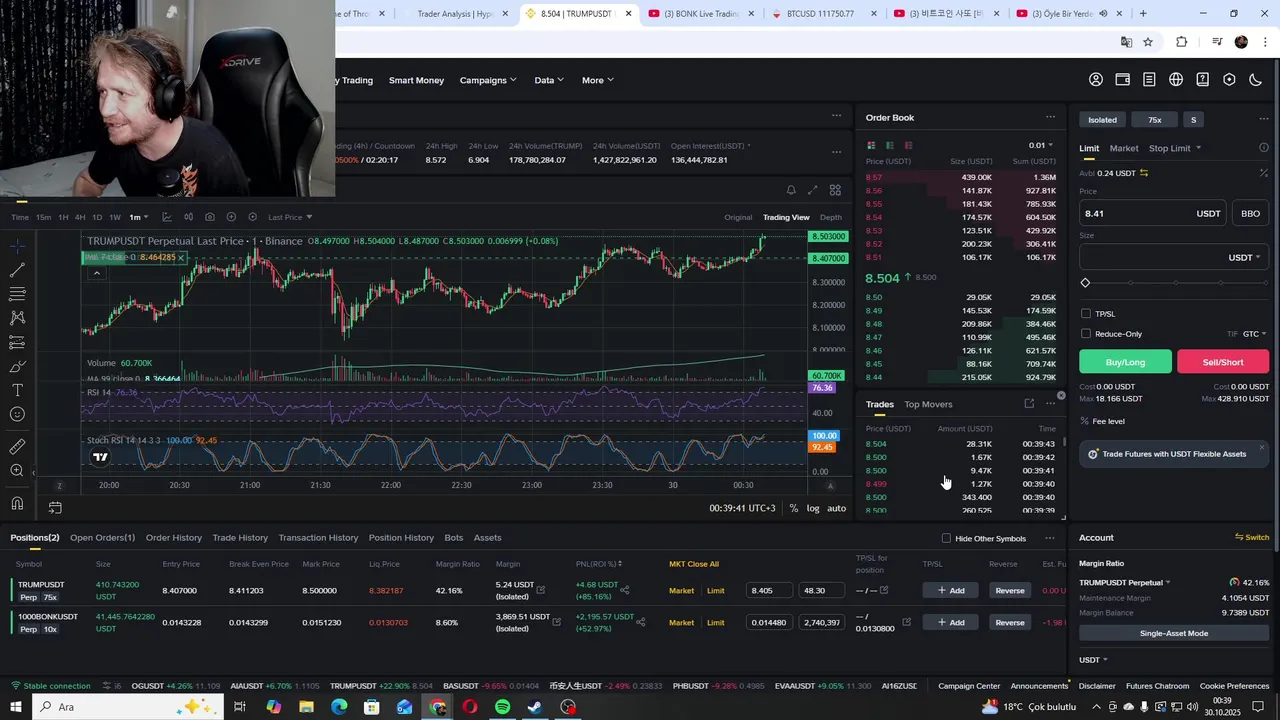Open the chart grid layout icon
The width and height of the screenshot is (1280, 720).
click(x=835, y=190)
